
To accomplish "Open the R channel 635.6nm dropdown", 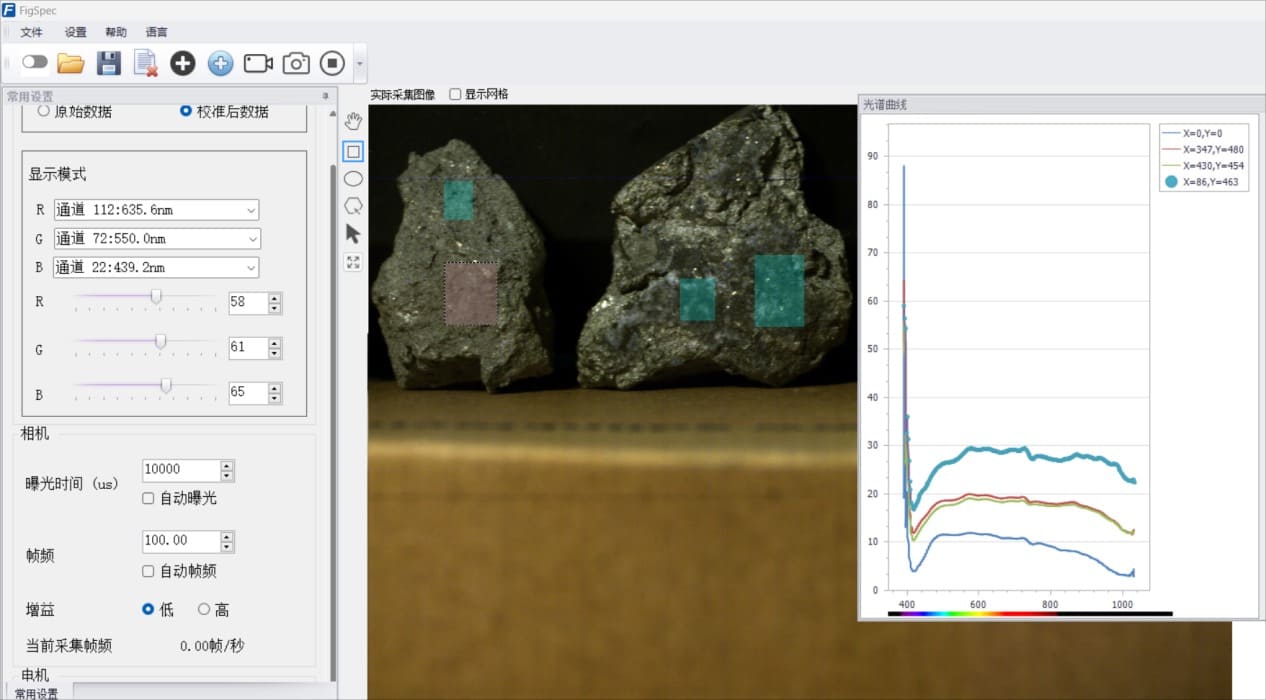I will (x=157, y=210).
